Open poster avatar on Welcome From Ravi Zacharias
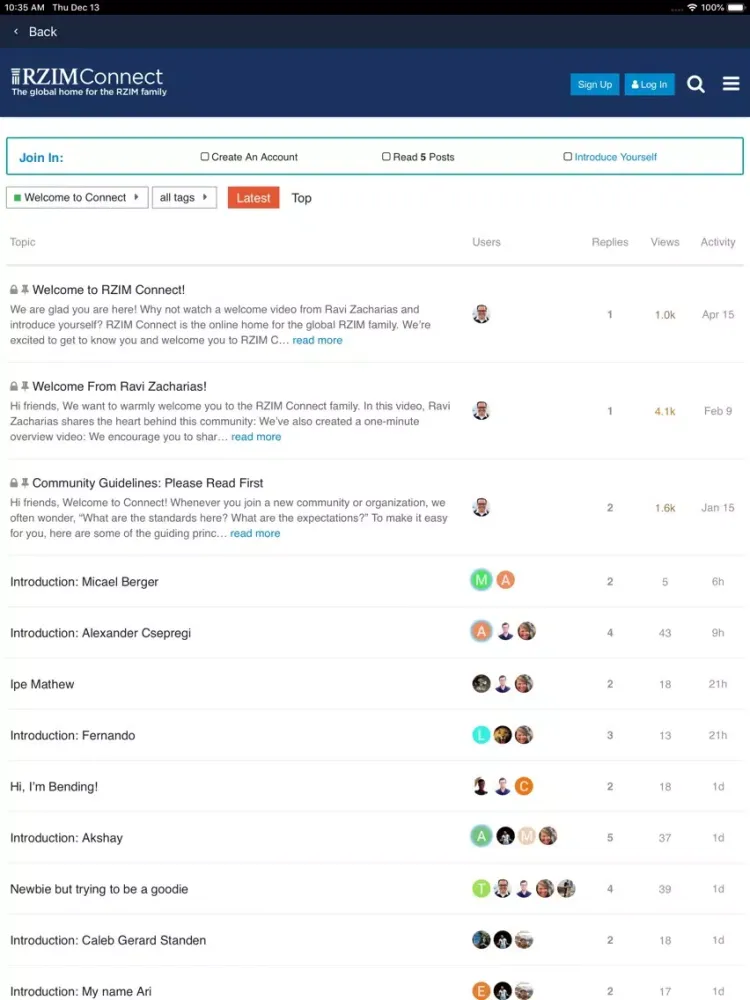 pyautogui.click(x=481, y=410)
